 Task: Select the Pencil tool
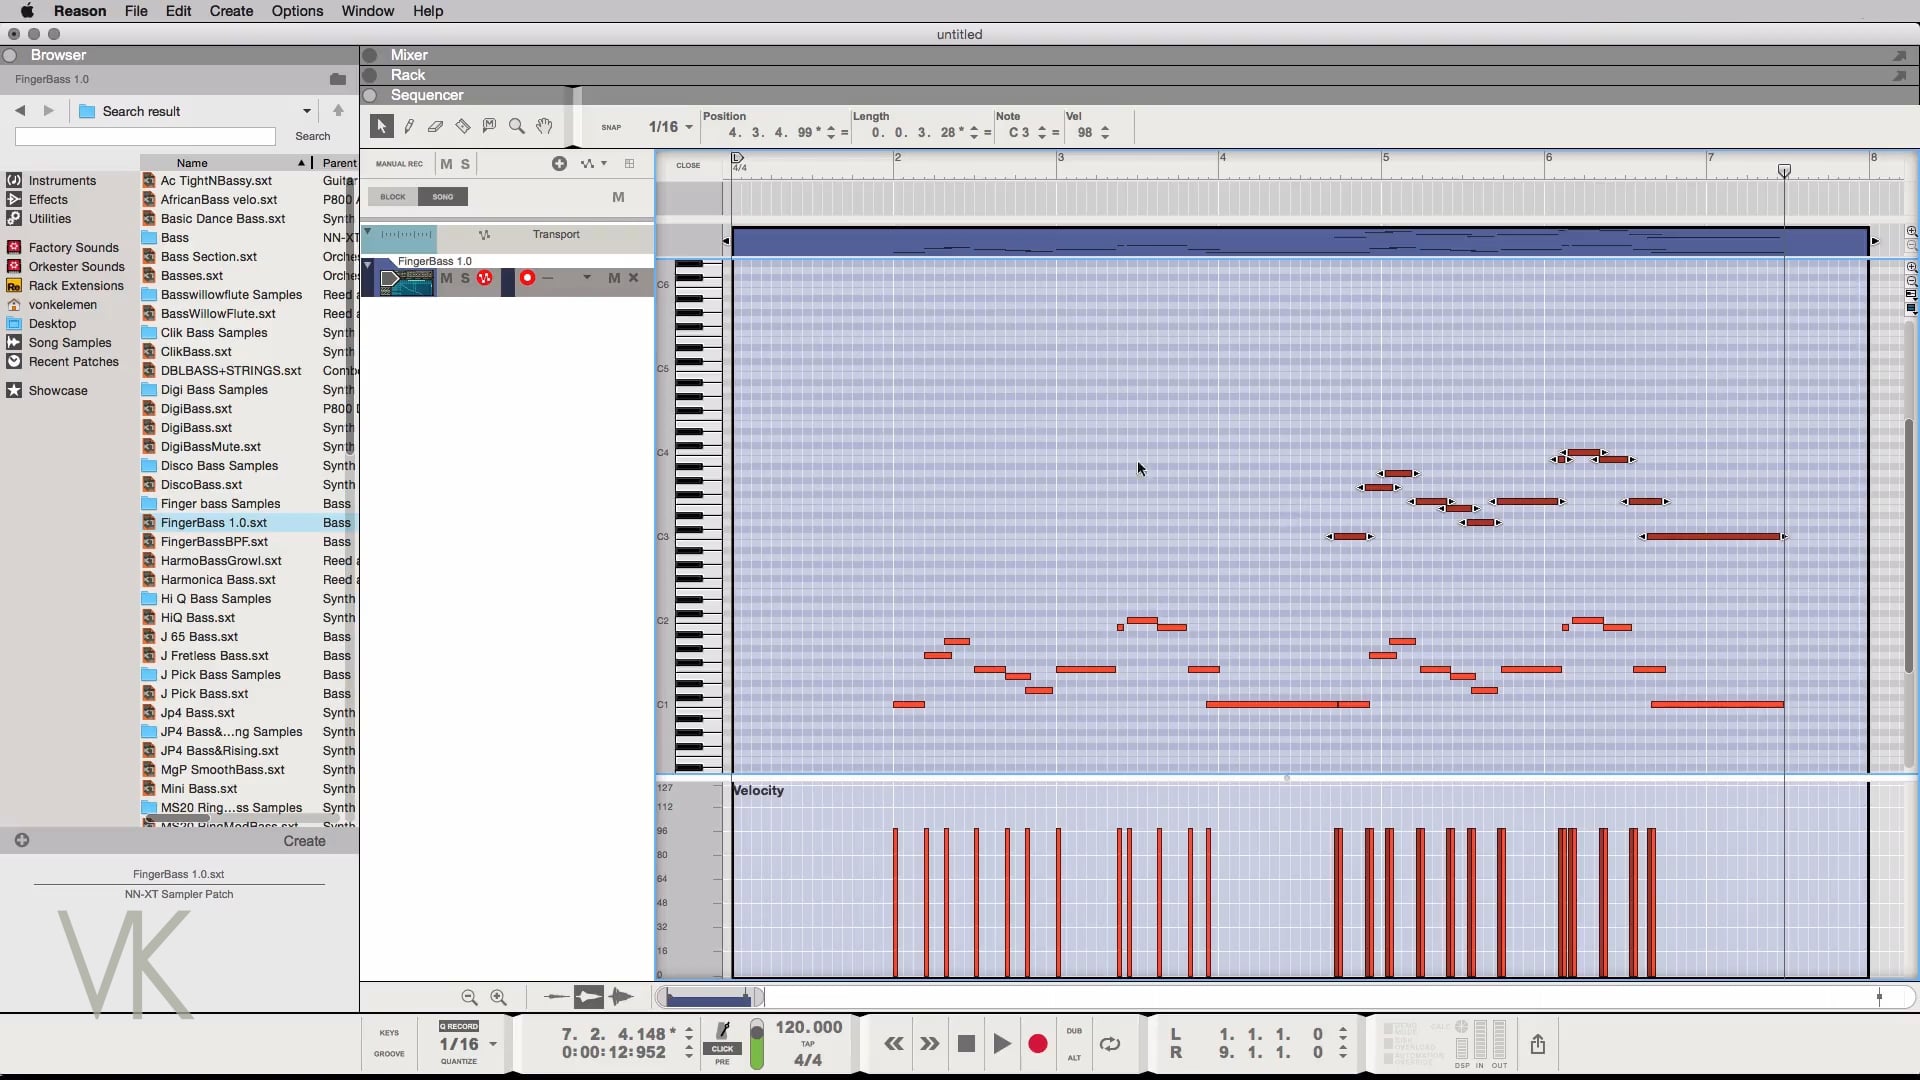pyautogui.click(x=409, y=126)
